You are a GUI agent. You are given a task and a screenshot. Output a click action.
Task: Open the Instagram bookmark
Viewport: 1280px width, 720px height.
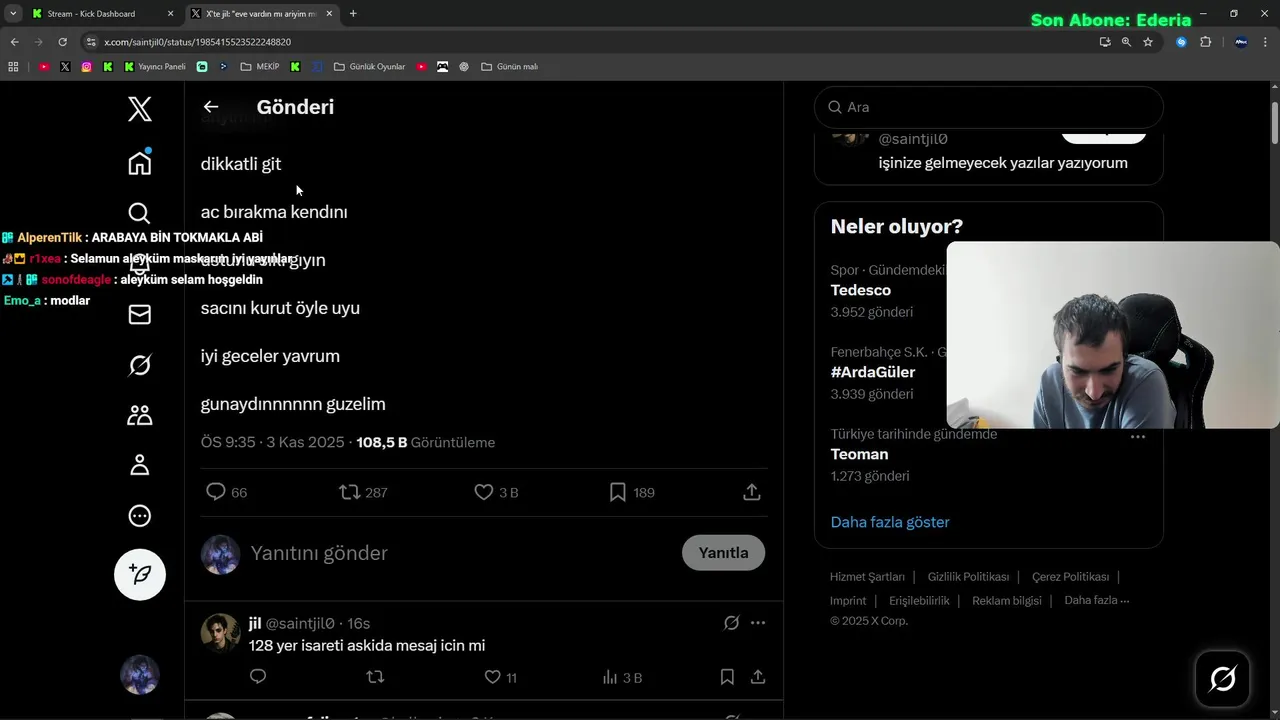click(x=87, y=67)
